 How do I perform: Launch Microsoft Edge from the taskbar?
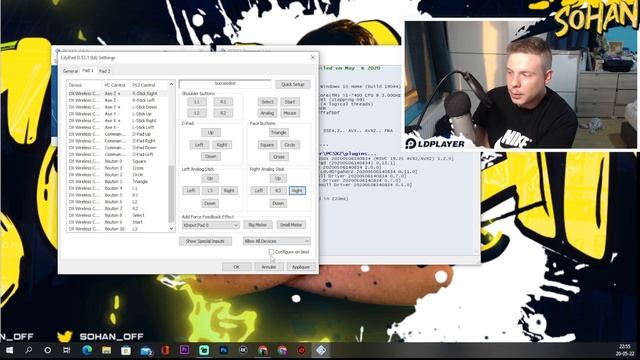[87, 350]
